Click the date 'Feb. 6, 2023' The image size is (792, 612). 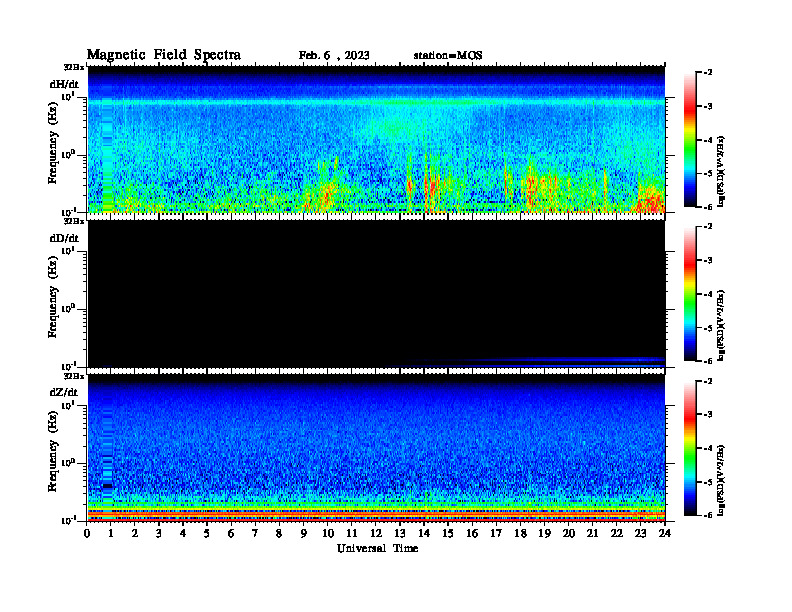[x=334, y=56]
